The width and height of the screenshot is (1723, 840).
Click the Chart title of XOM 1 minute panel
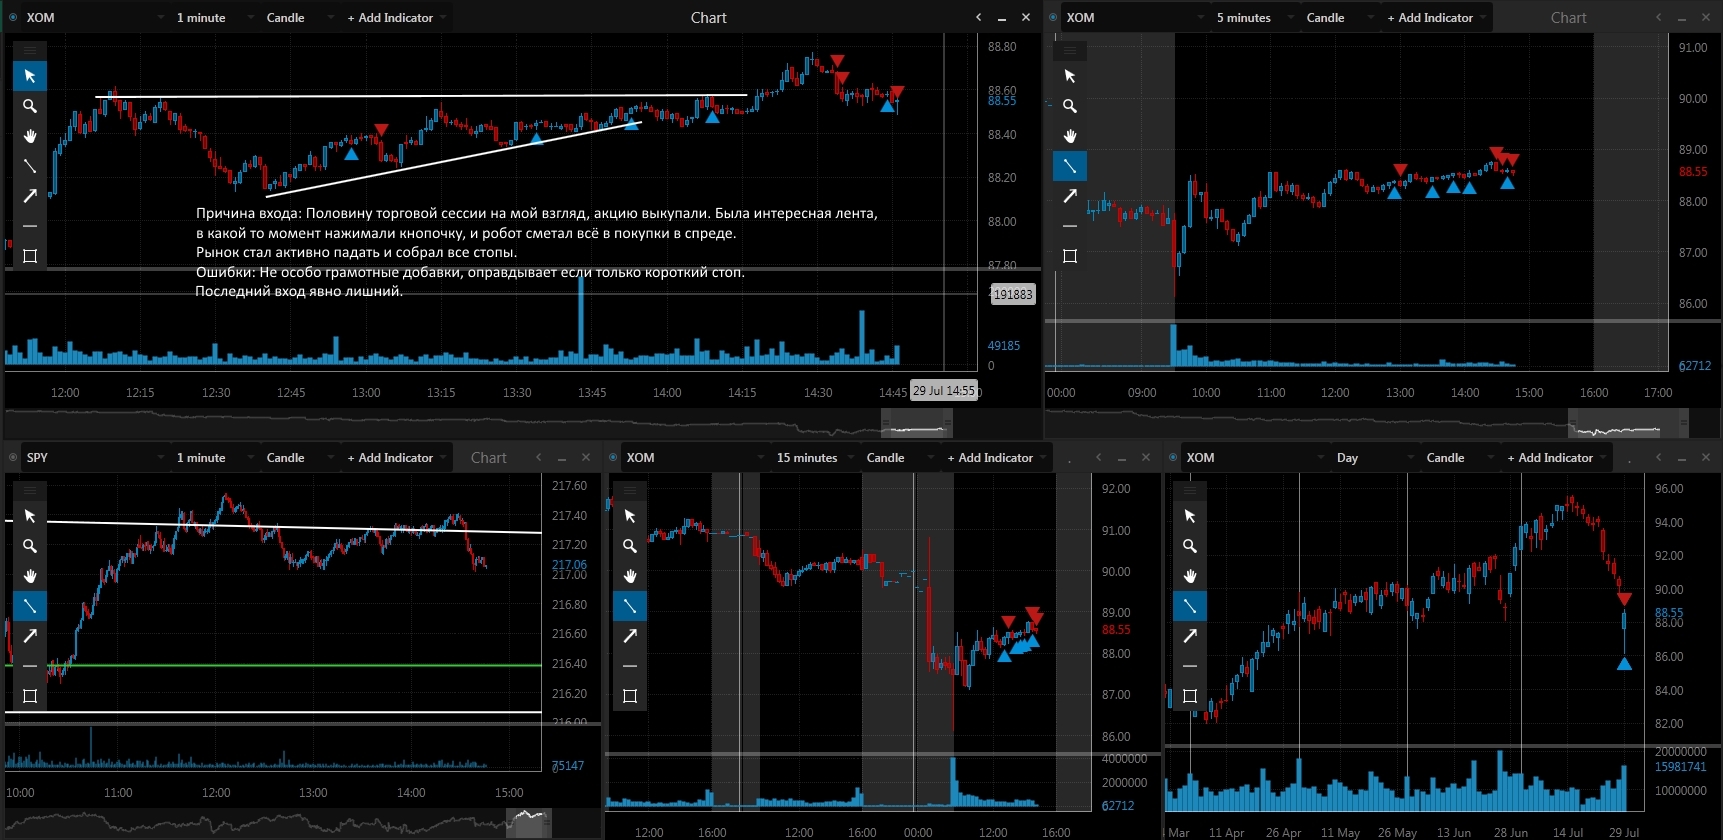[x=708, y=17]
